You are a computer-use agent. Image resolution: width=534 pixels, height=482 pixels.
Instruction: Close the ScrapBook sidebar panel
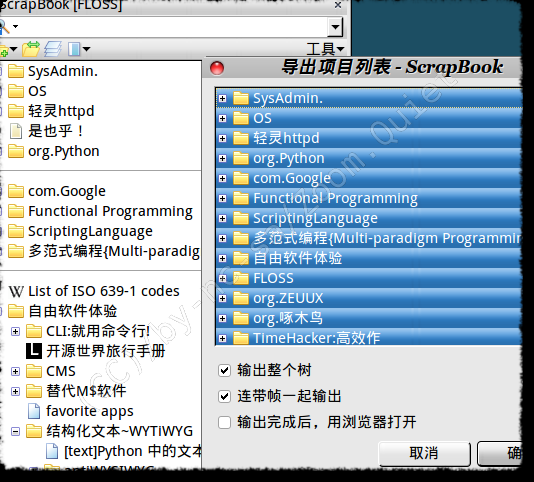click(x=337, y=5)
